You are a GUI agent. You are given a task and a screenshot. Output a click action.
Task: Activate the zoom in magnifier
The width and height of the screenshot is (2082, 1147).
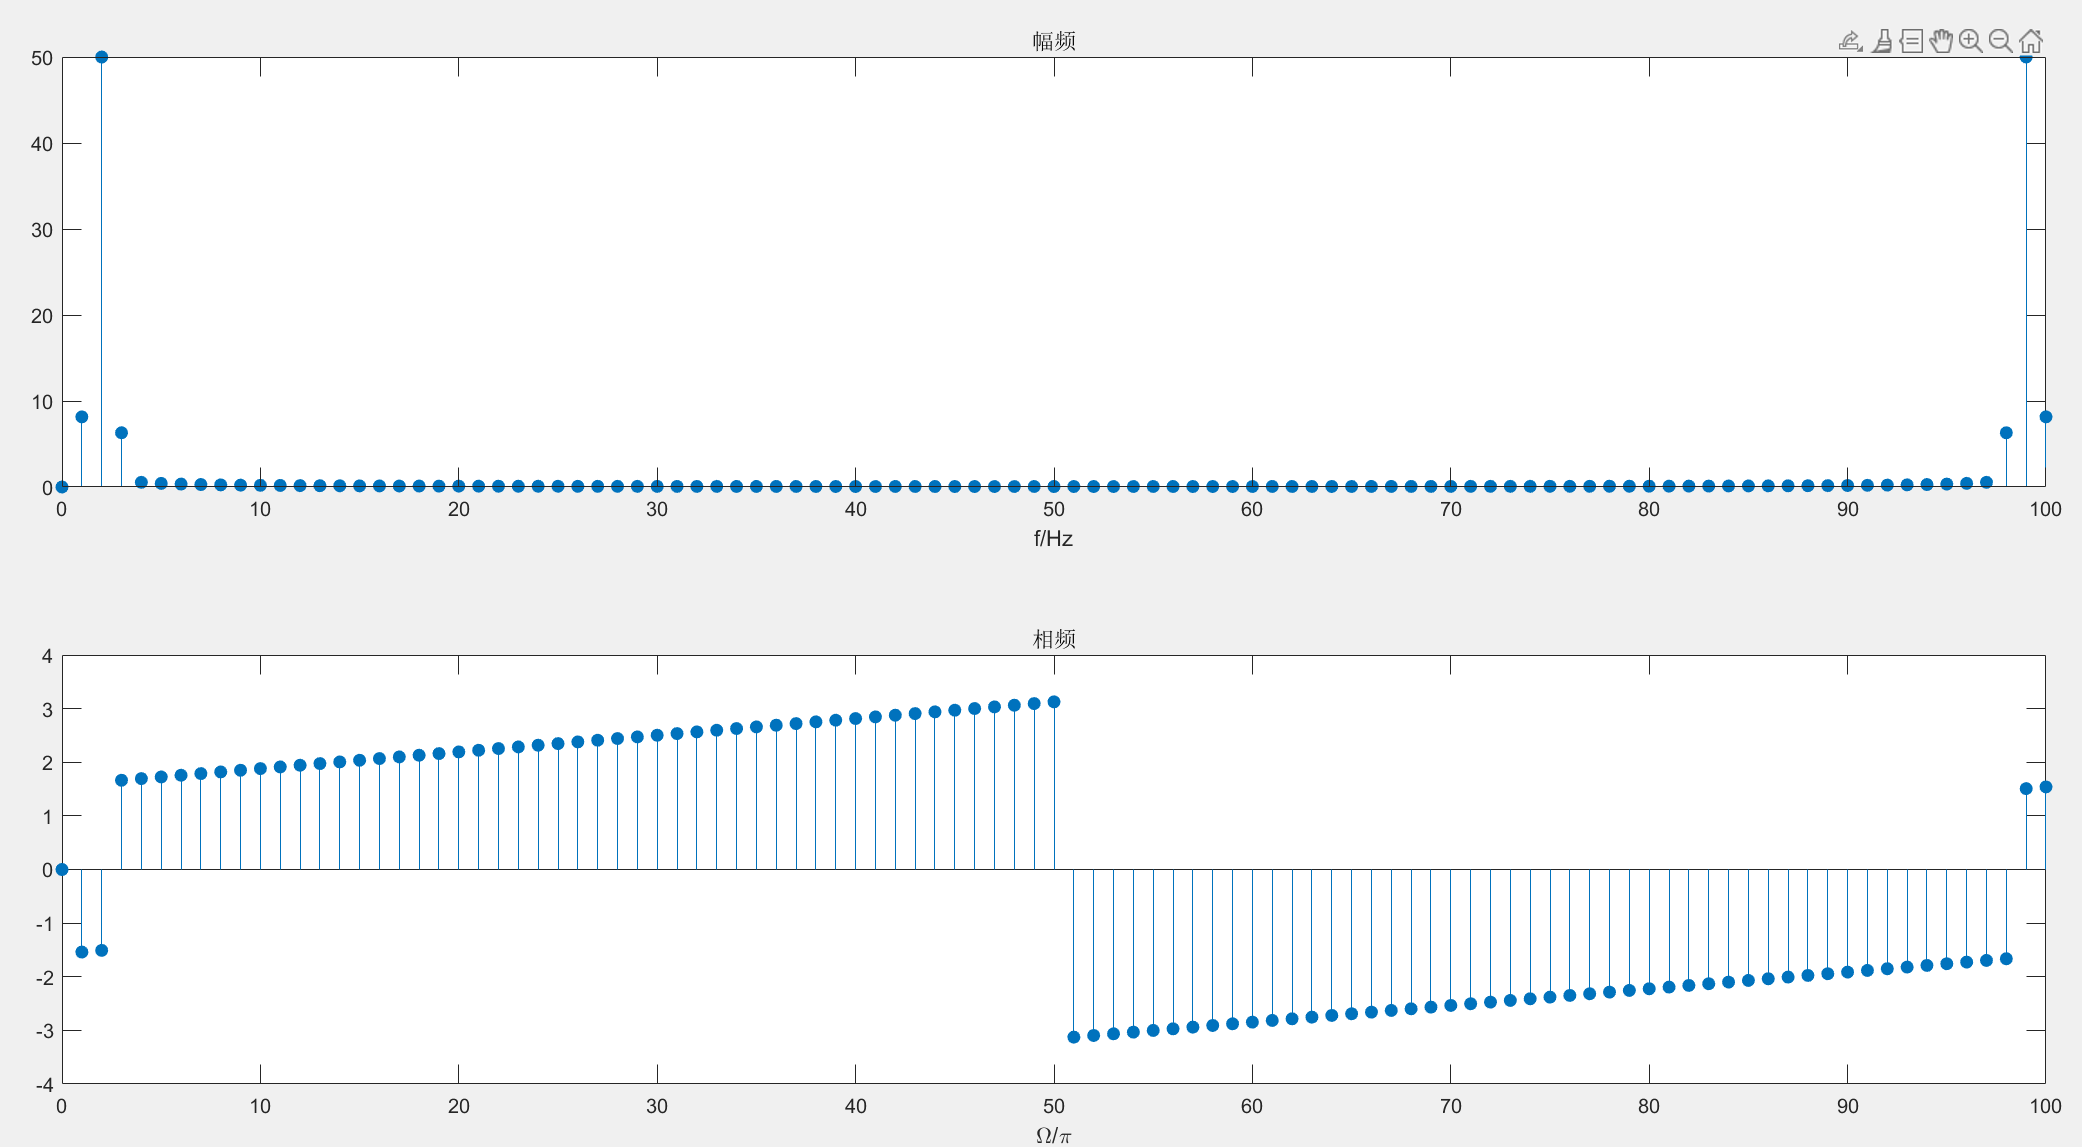tap(1970, 41)
